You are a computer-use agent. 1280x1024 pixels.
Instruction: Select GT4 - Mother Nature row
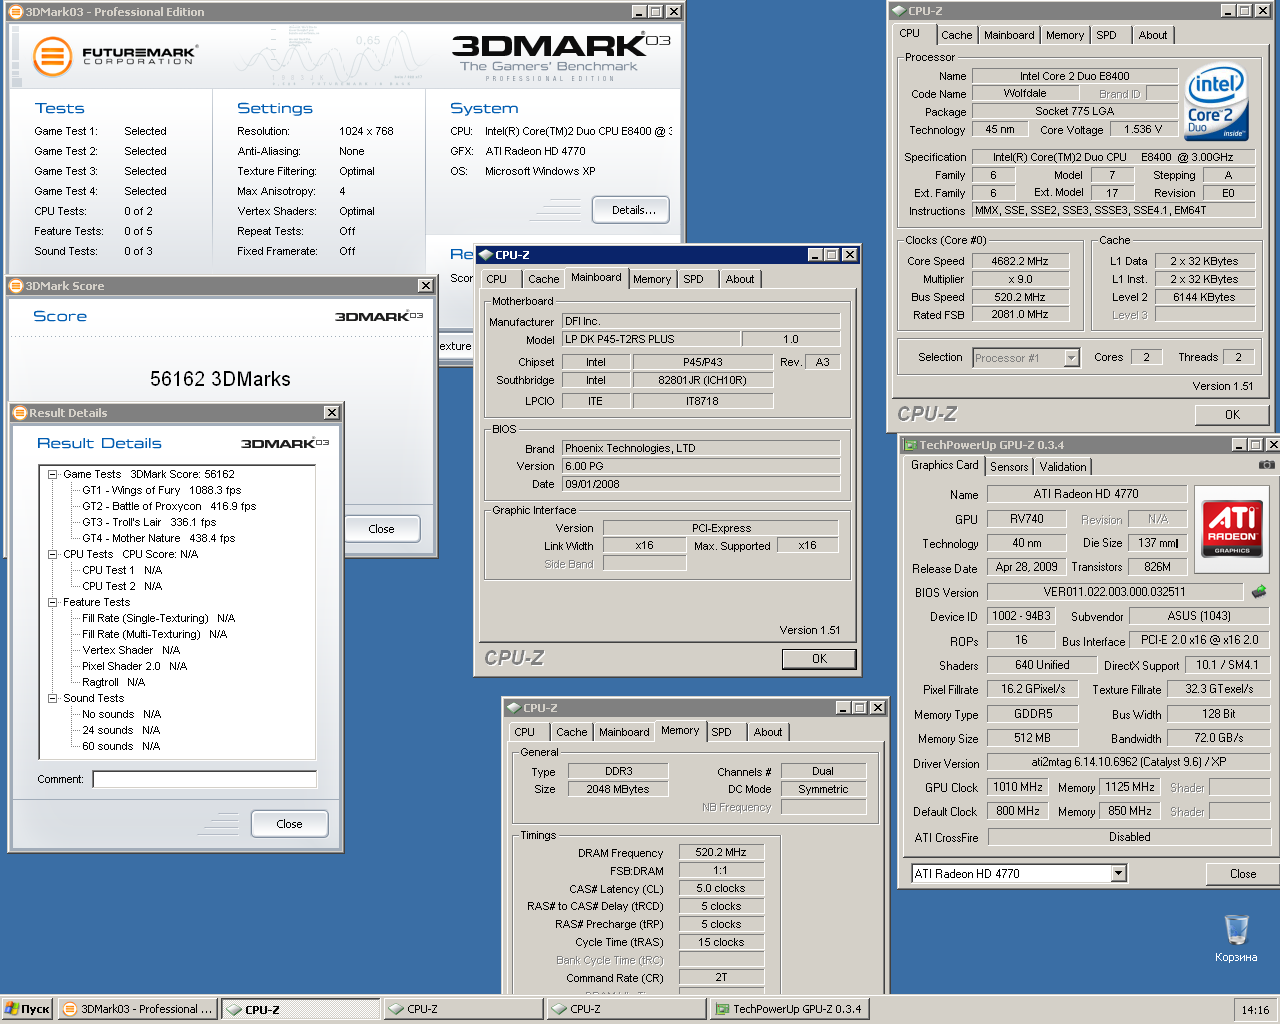(x=159, y=538)
